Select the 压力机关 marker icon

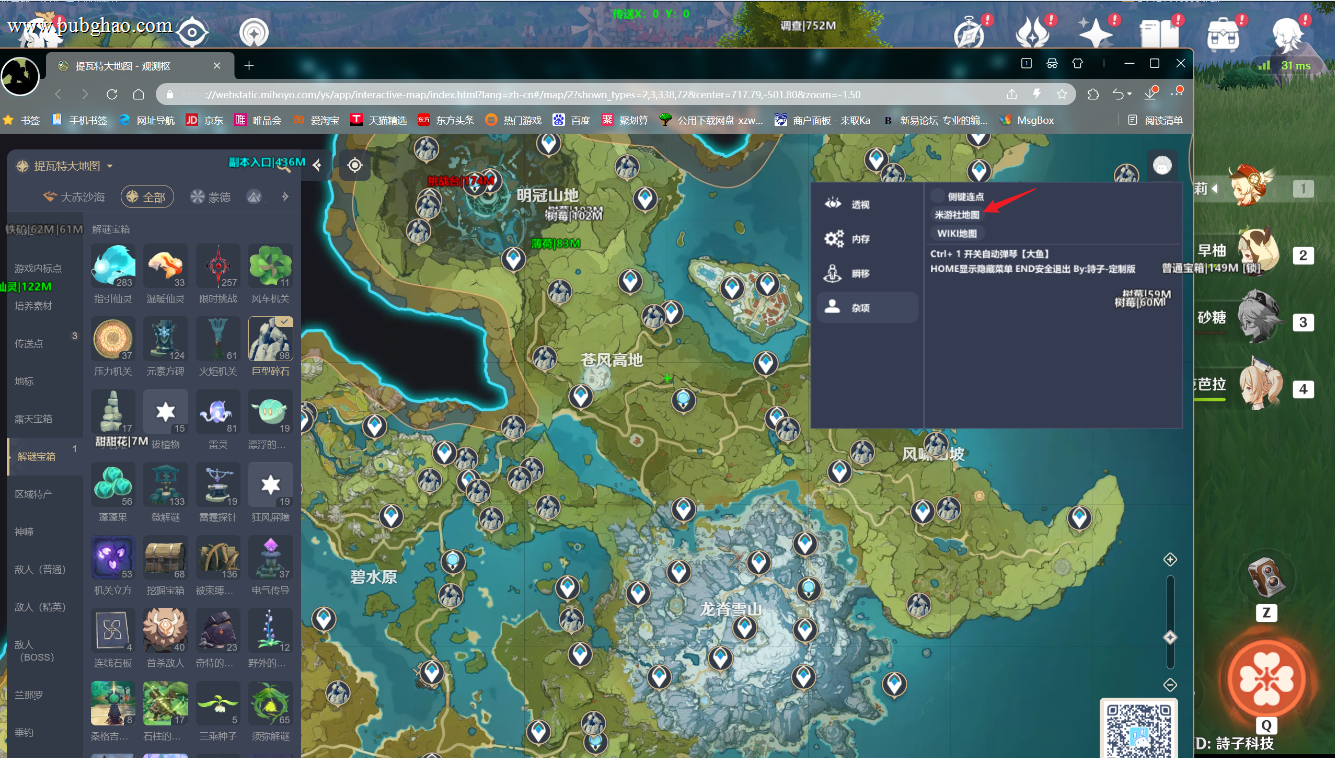[x=113, y=339]
